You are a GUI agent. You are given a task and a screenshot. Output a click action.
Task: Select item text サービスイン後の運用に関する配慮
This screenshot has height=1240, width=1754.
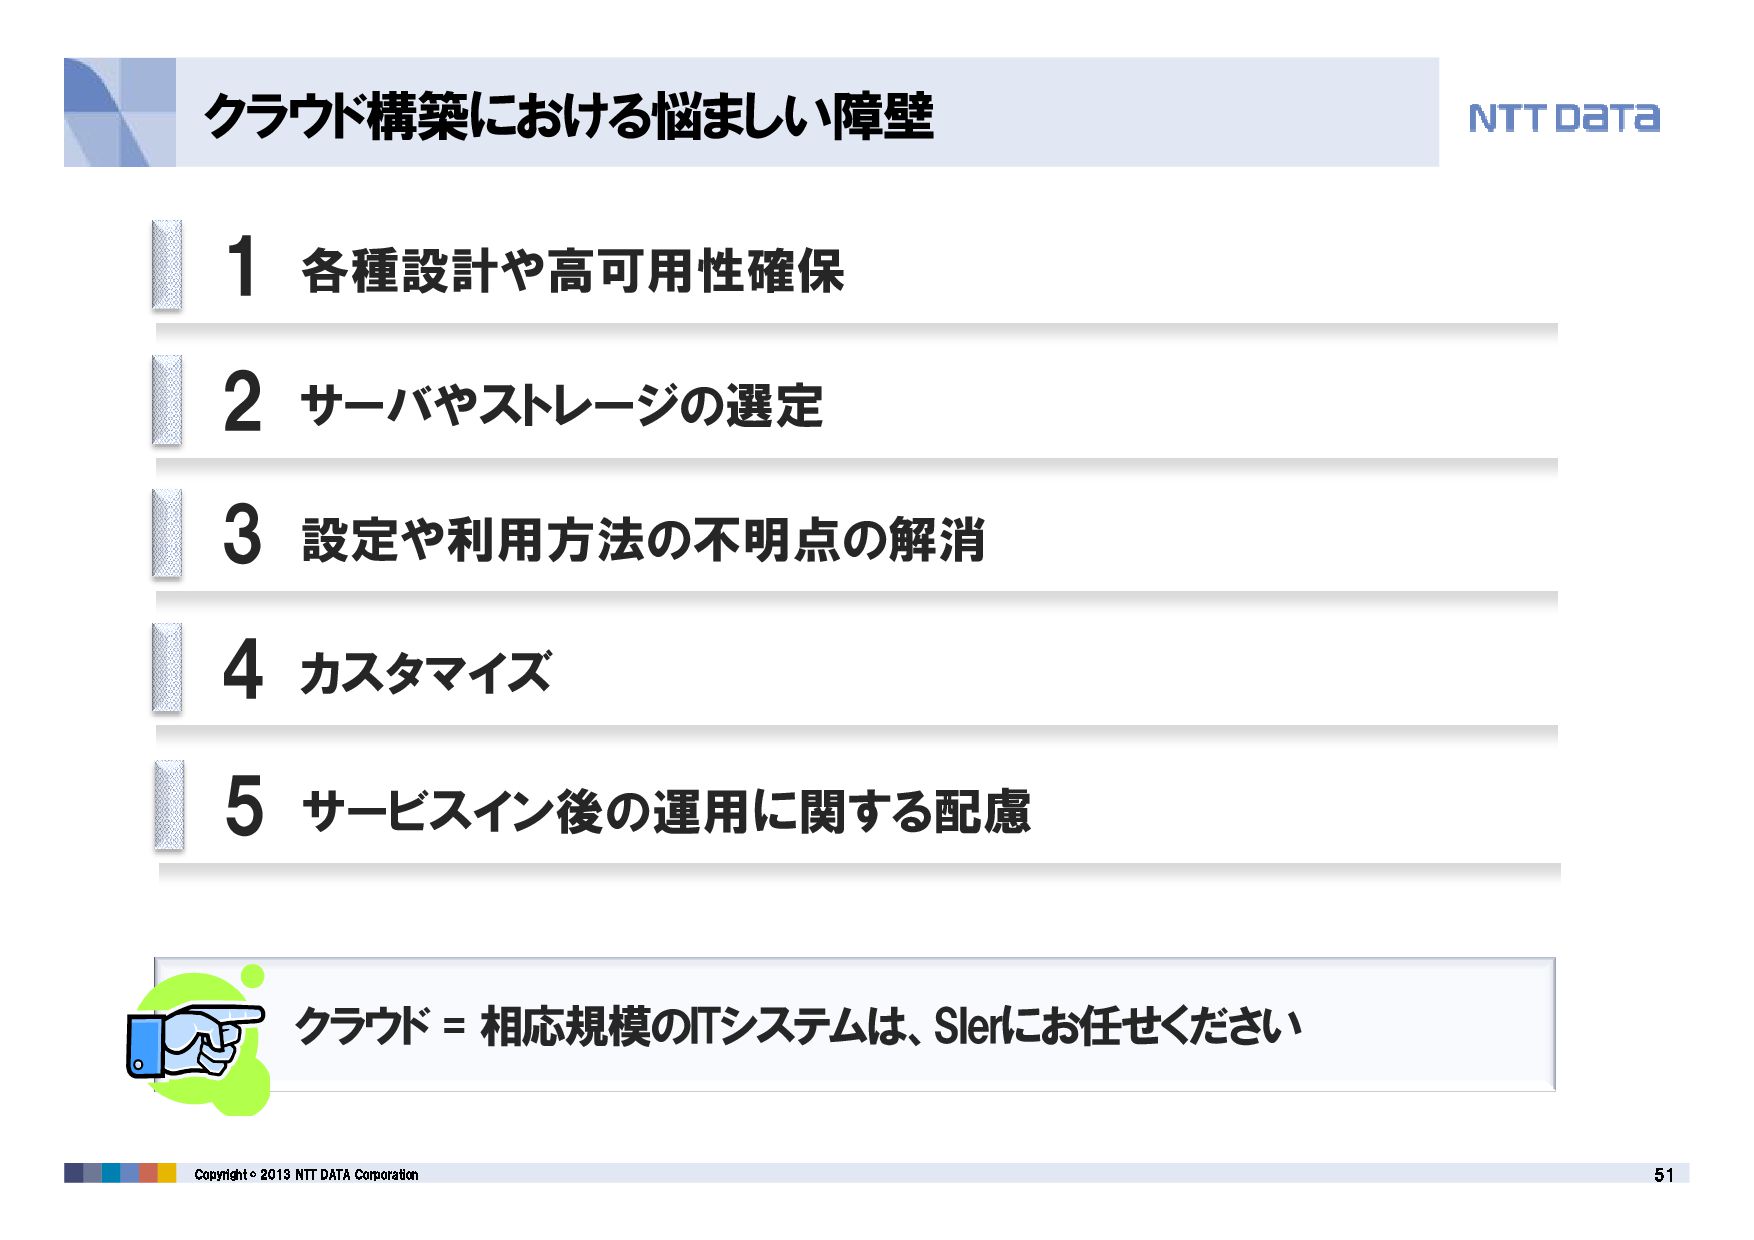(x=666, y=811)
